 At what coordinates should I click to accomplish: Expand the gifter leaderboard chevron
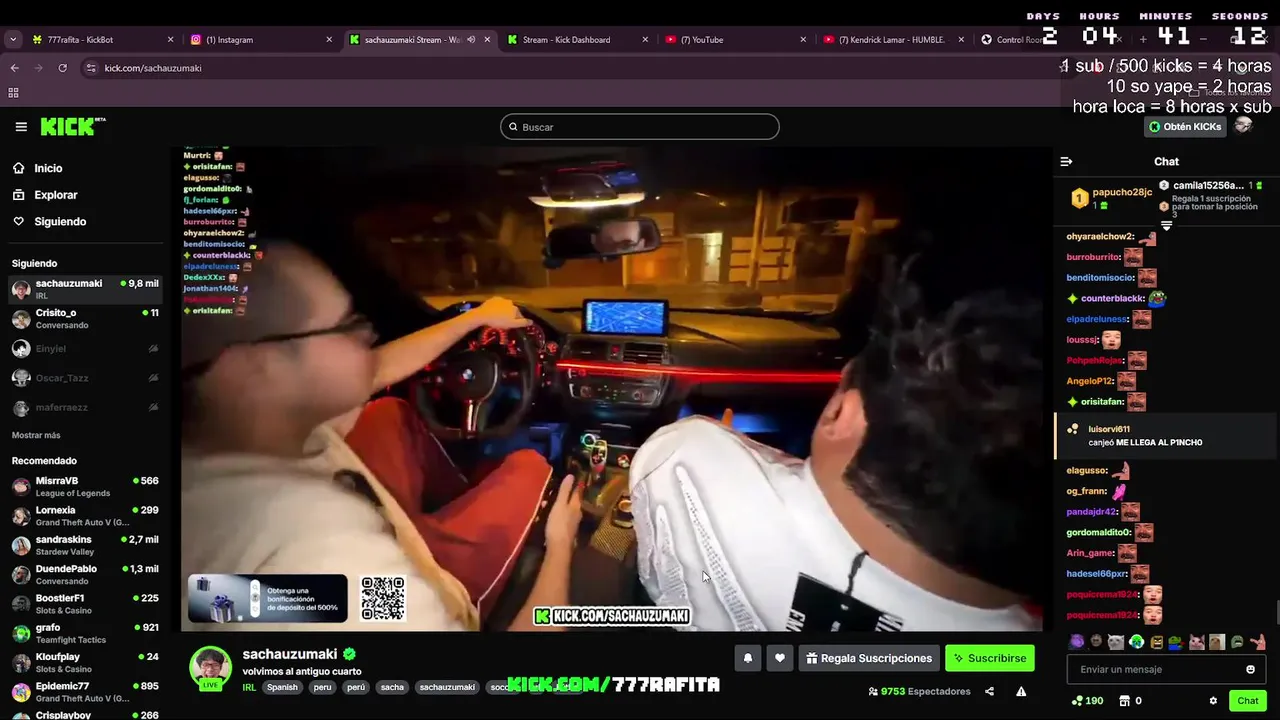click(x=1166, y=226)
